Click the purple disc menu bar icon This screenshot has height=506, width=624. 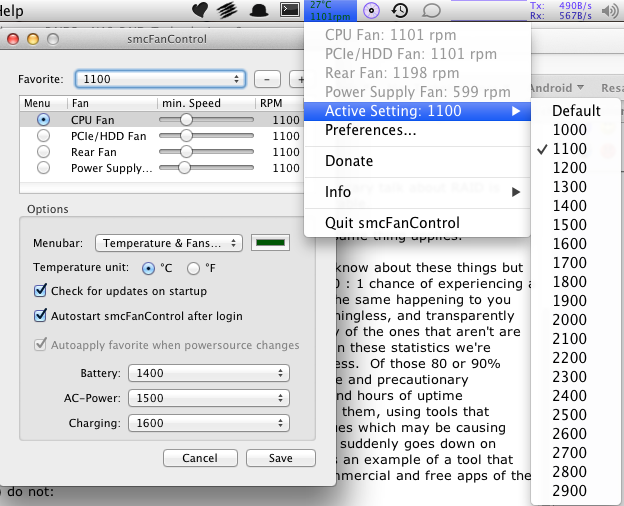pyautogui.click(x=371, y=10)
